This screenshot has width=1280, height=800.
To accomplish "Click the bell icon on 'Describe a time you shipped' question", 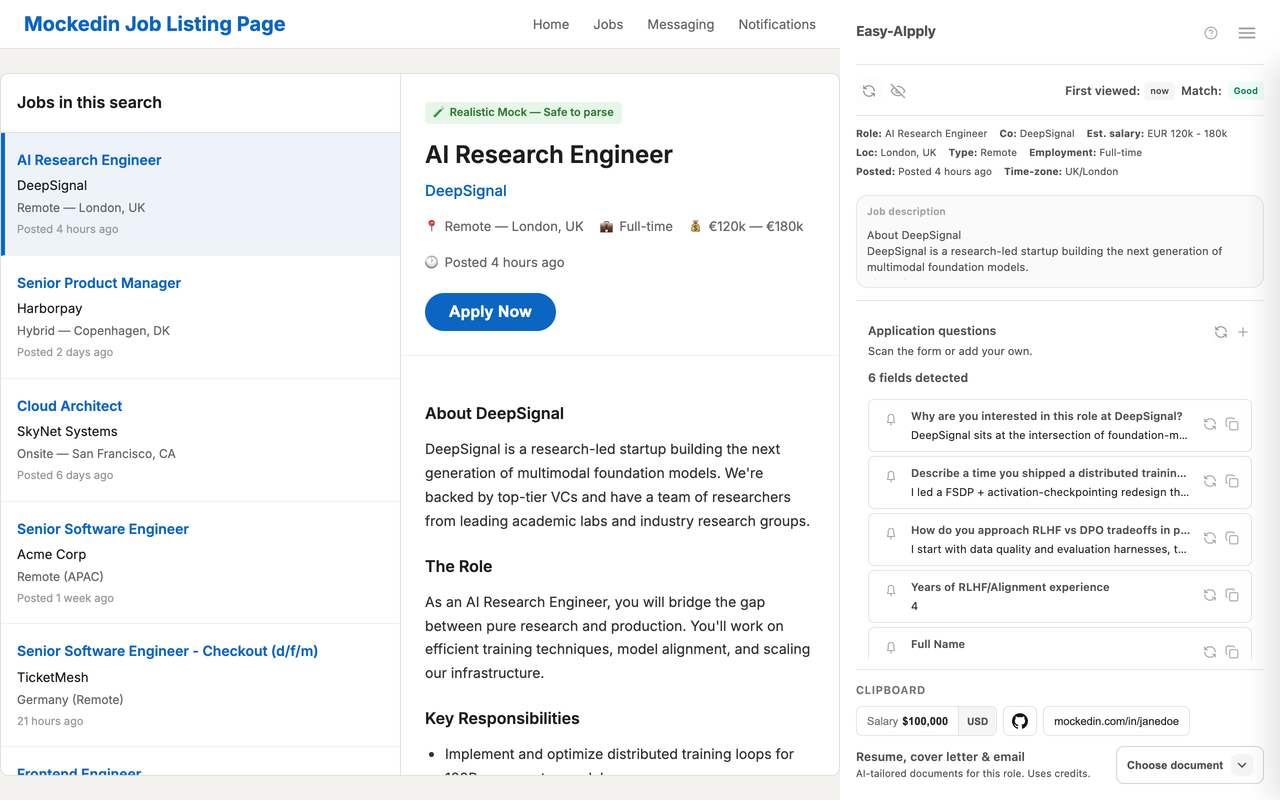I will 891,477.
